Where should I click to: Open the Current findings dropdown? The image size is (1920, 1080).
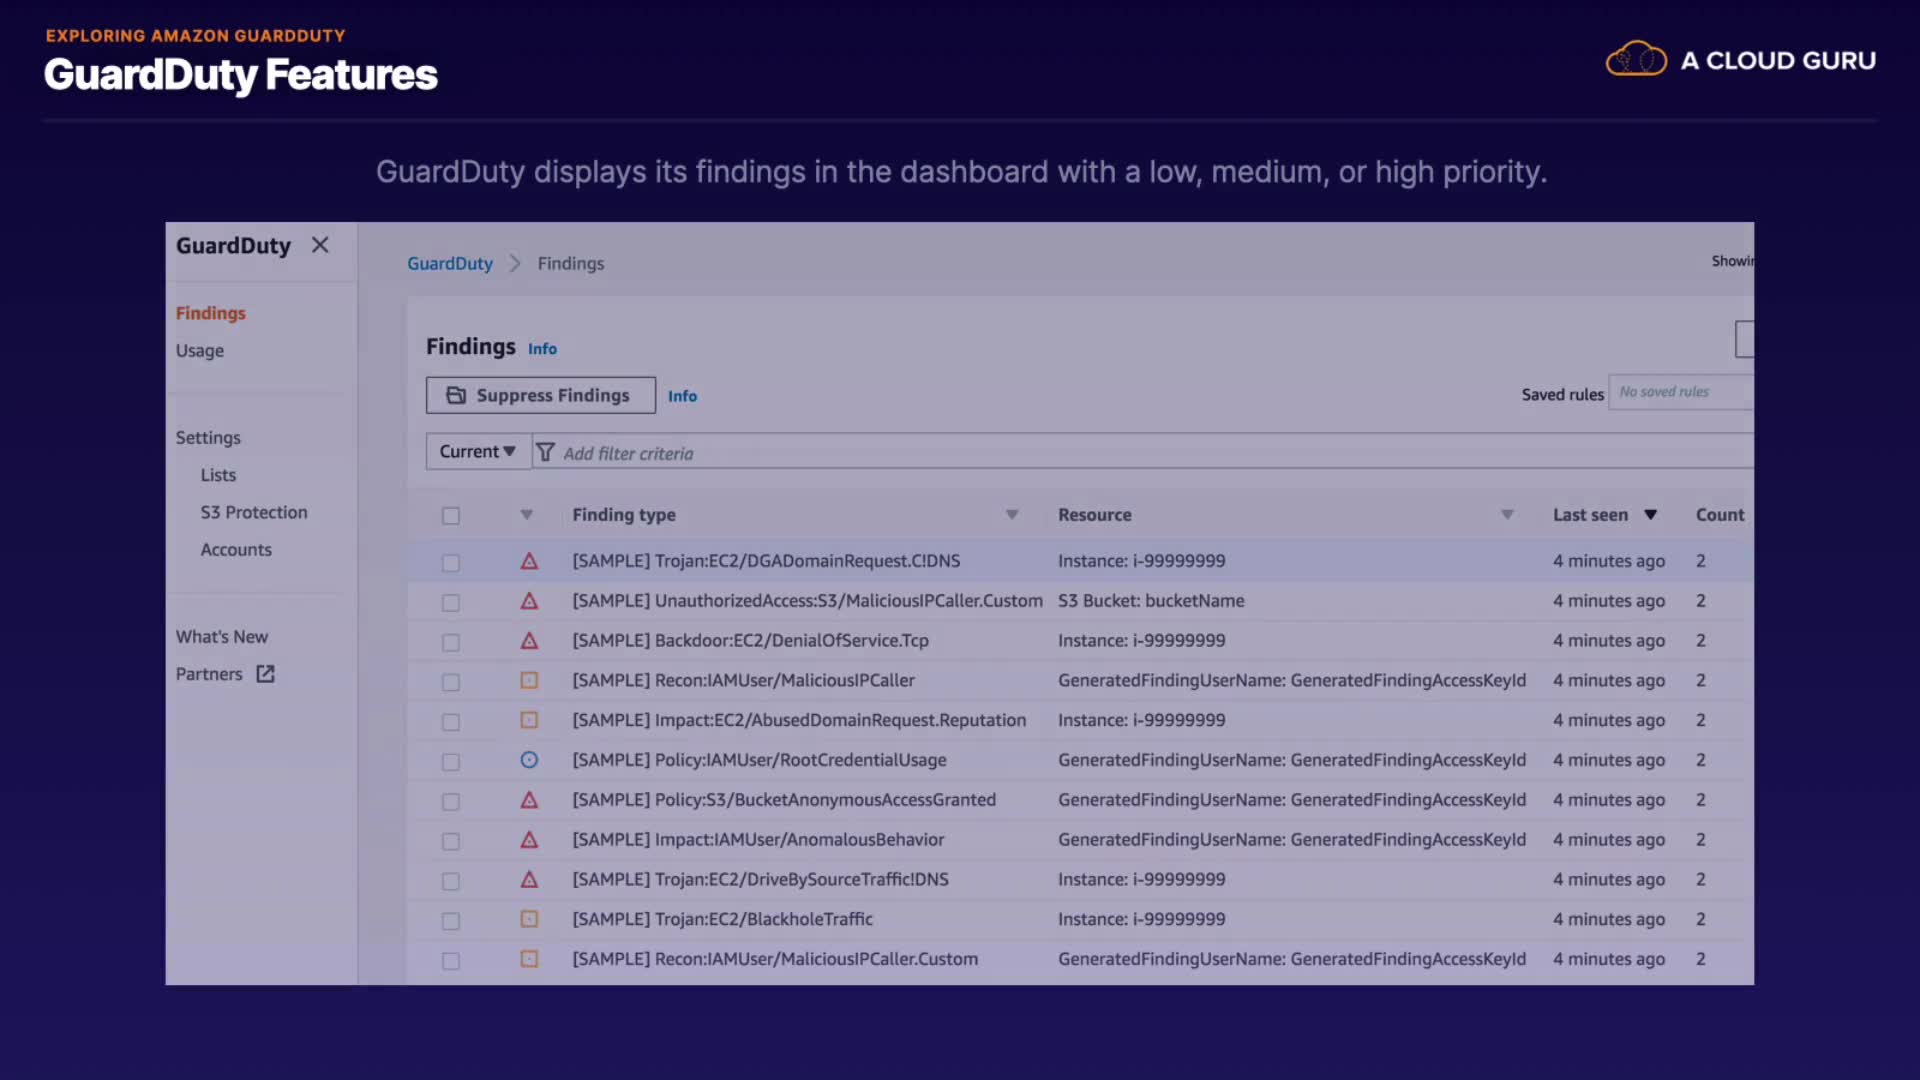click(x=477, y=451)
